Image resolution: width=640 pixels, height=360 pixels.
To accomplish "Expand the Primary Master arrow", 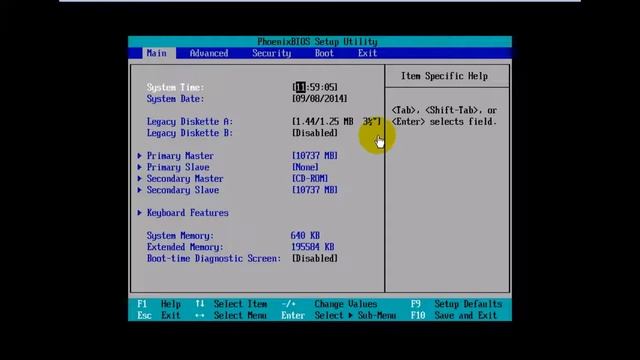I will 140,156.
